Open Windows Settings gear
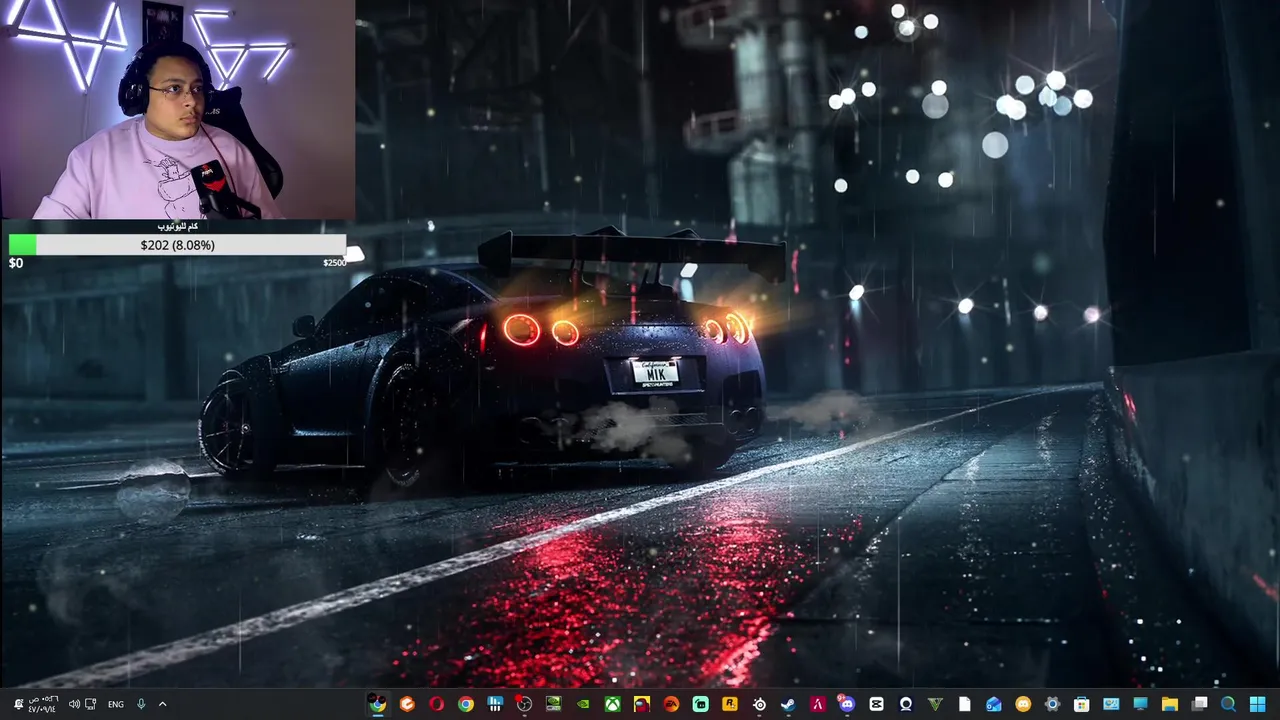 click(x=1052, y=704)
